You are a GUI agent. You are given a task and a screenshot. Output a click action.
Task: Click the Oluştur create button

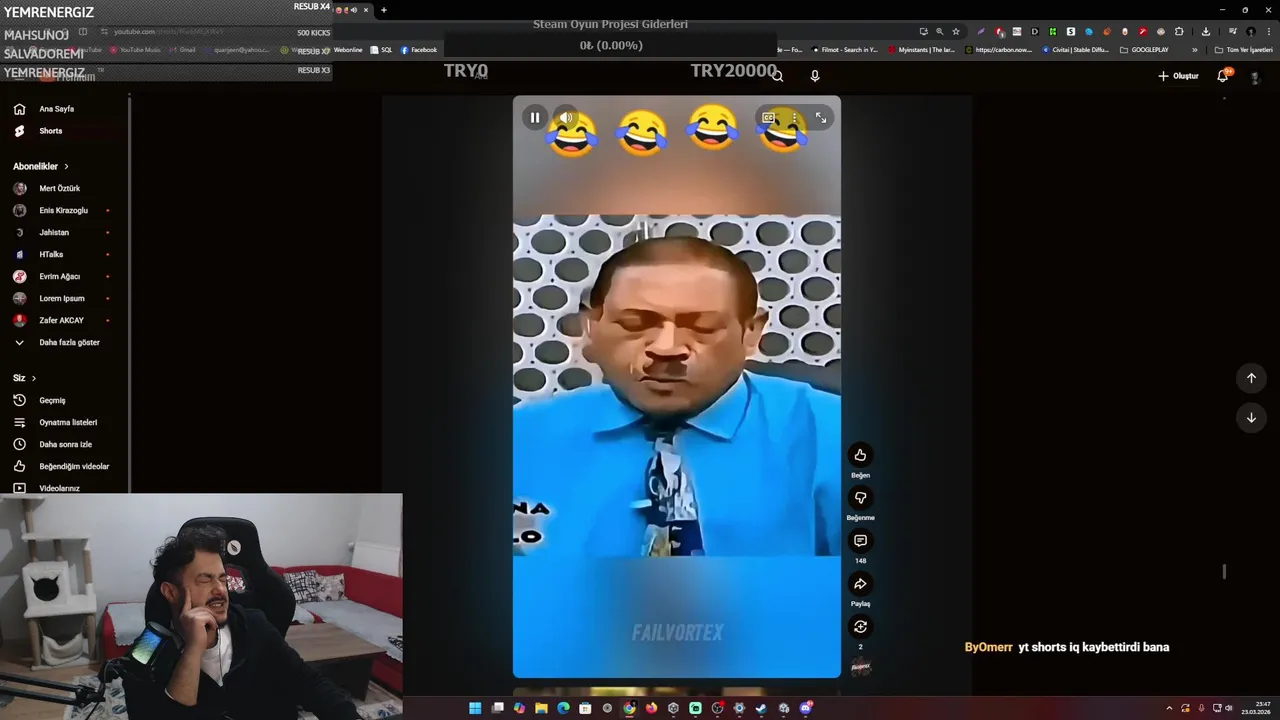[x=1178, y=76]
